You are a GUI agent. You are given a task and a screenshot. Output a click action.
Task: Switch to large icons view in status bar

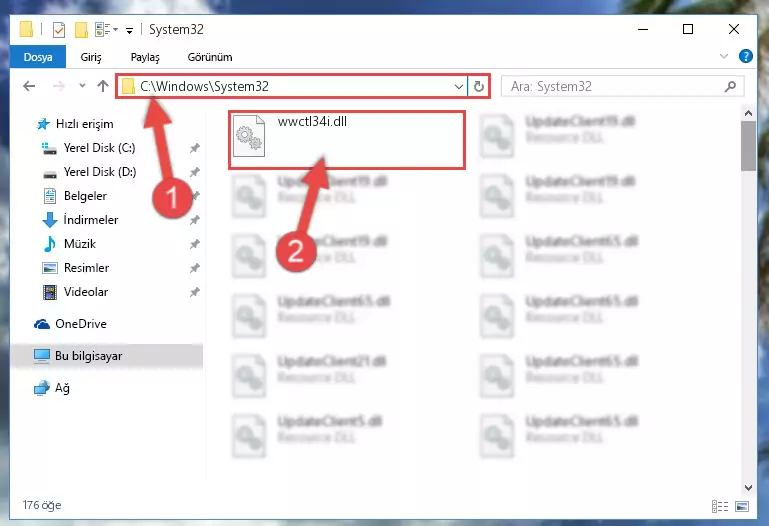click(x=742, y=506)
